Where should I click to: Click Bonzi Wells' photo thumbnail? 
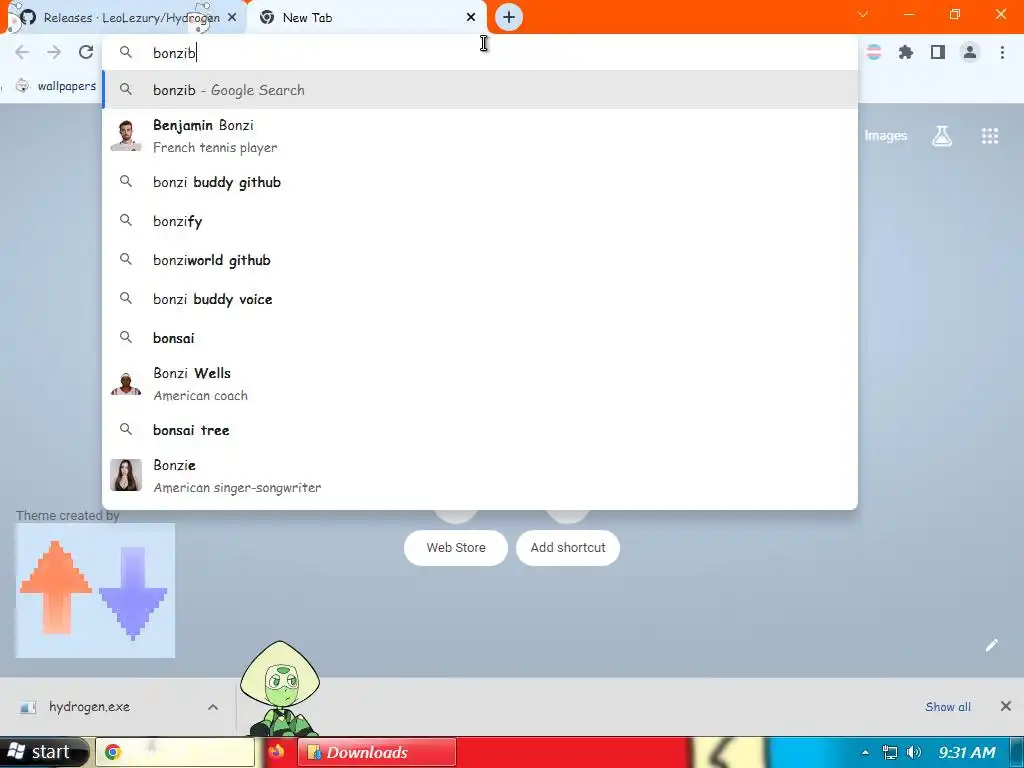[x=126, y=383]
